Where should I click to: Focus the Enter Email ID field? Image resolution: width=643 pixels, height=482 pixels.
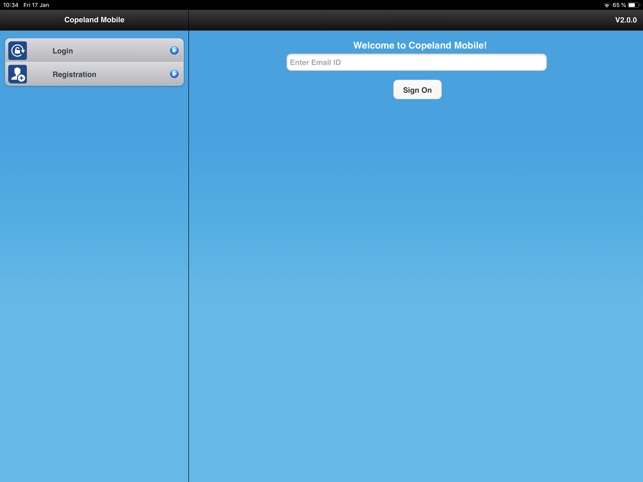[x=417, y=62]
